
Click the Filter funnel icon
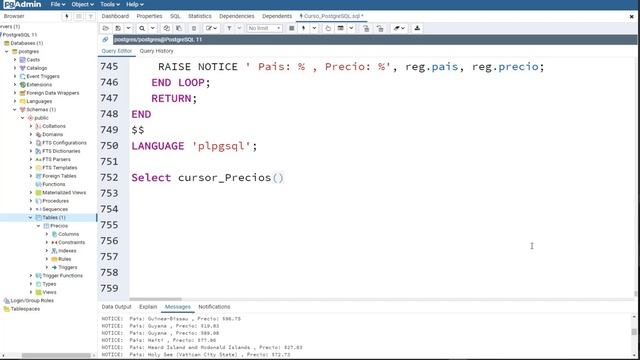pyautogui.click(x=229, y=28)
